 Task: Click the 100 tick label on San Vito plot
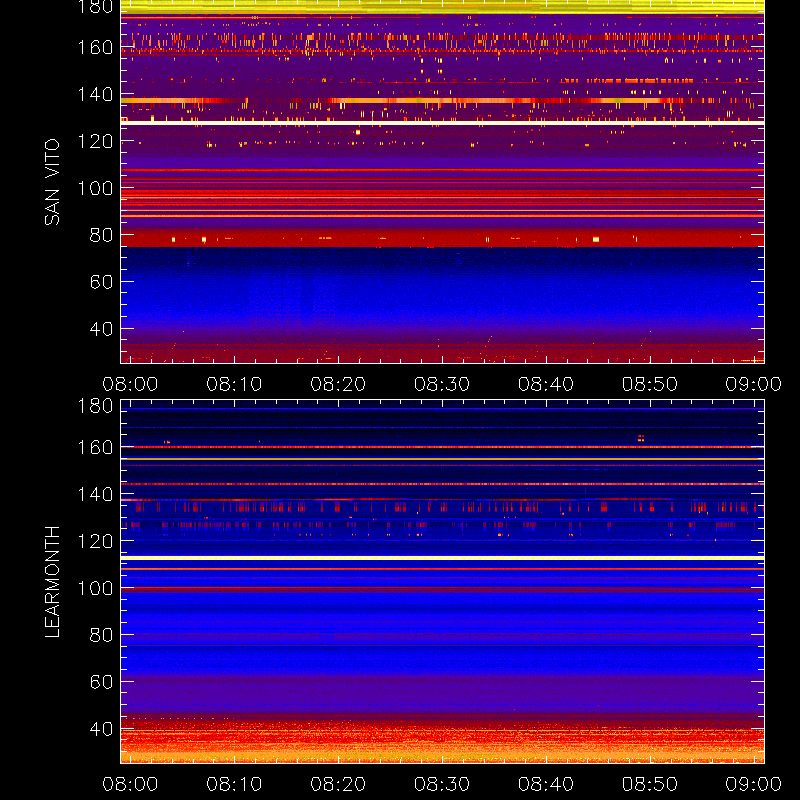[x=95, y=188]
